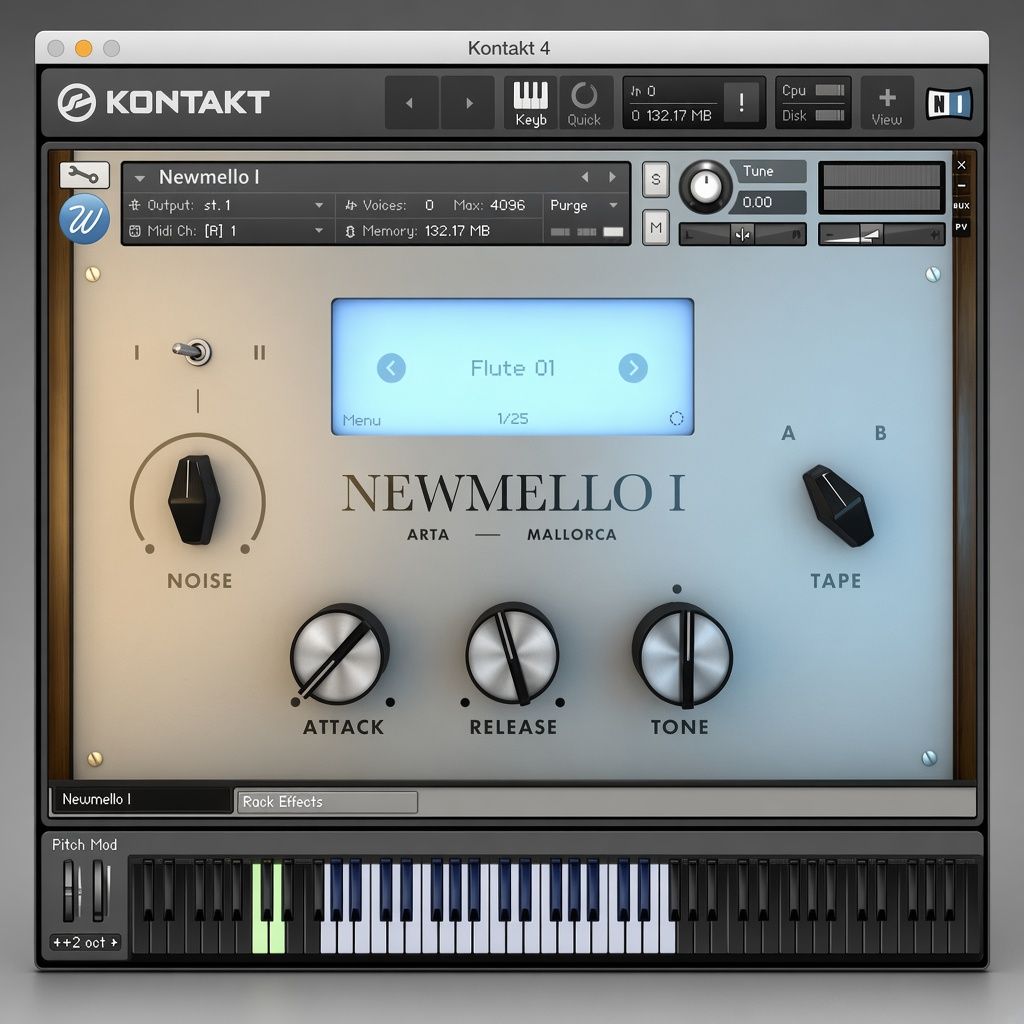This screenshot has width=1024, height=1024.
Task: Expand the Newmello I instrument name dropdown
Action: pyautogui.click(x=139, y=178)
